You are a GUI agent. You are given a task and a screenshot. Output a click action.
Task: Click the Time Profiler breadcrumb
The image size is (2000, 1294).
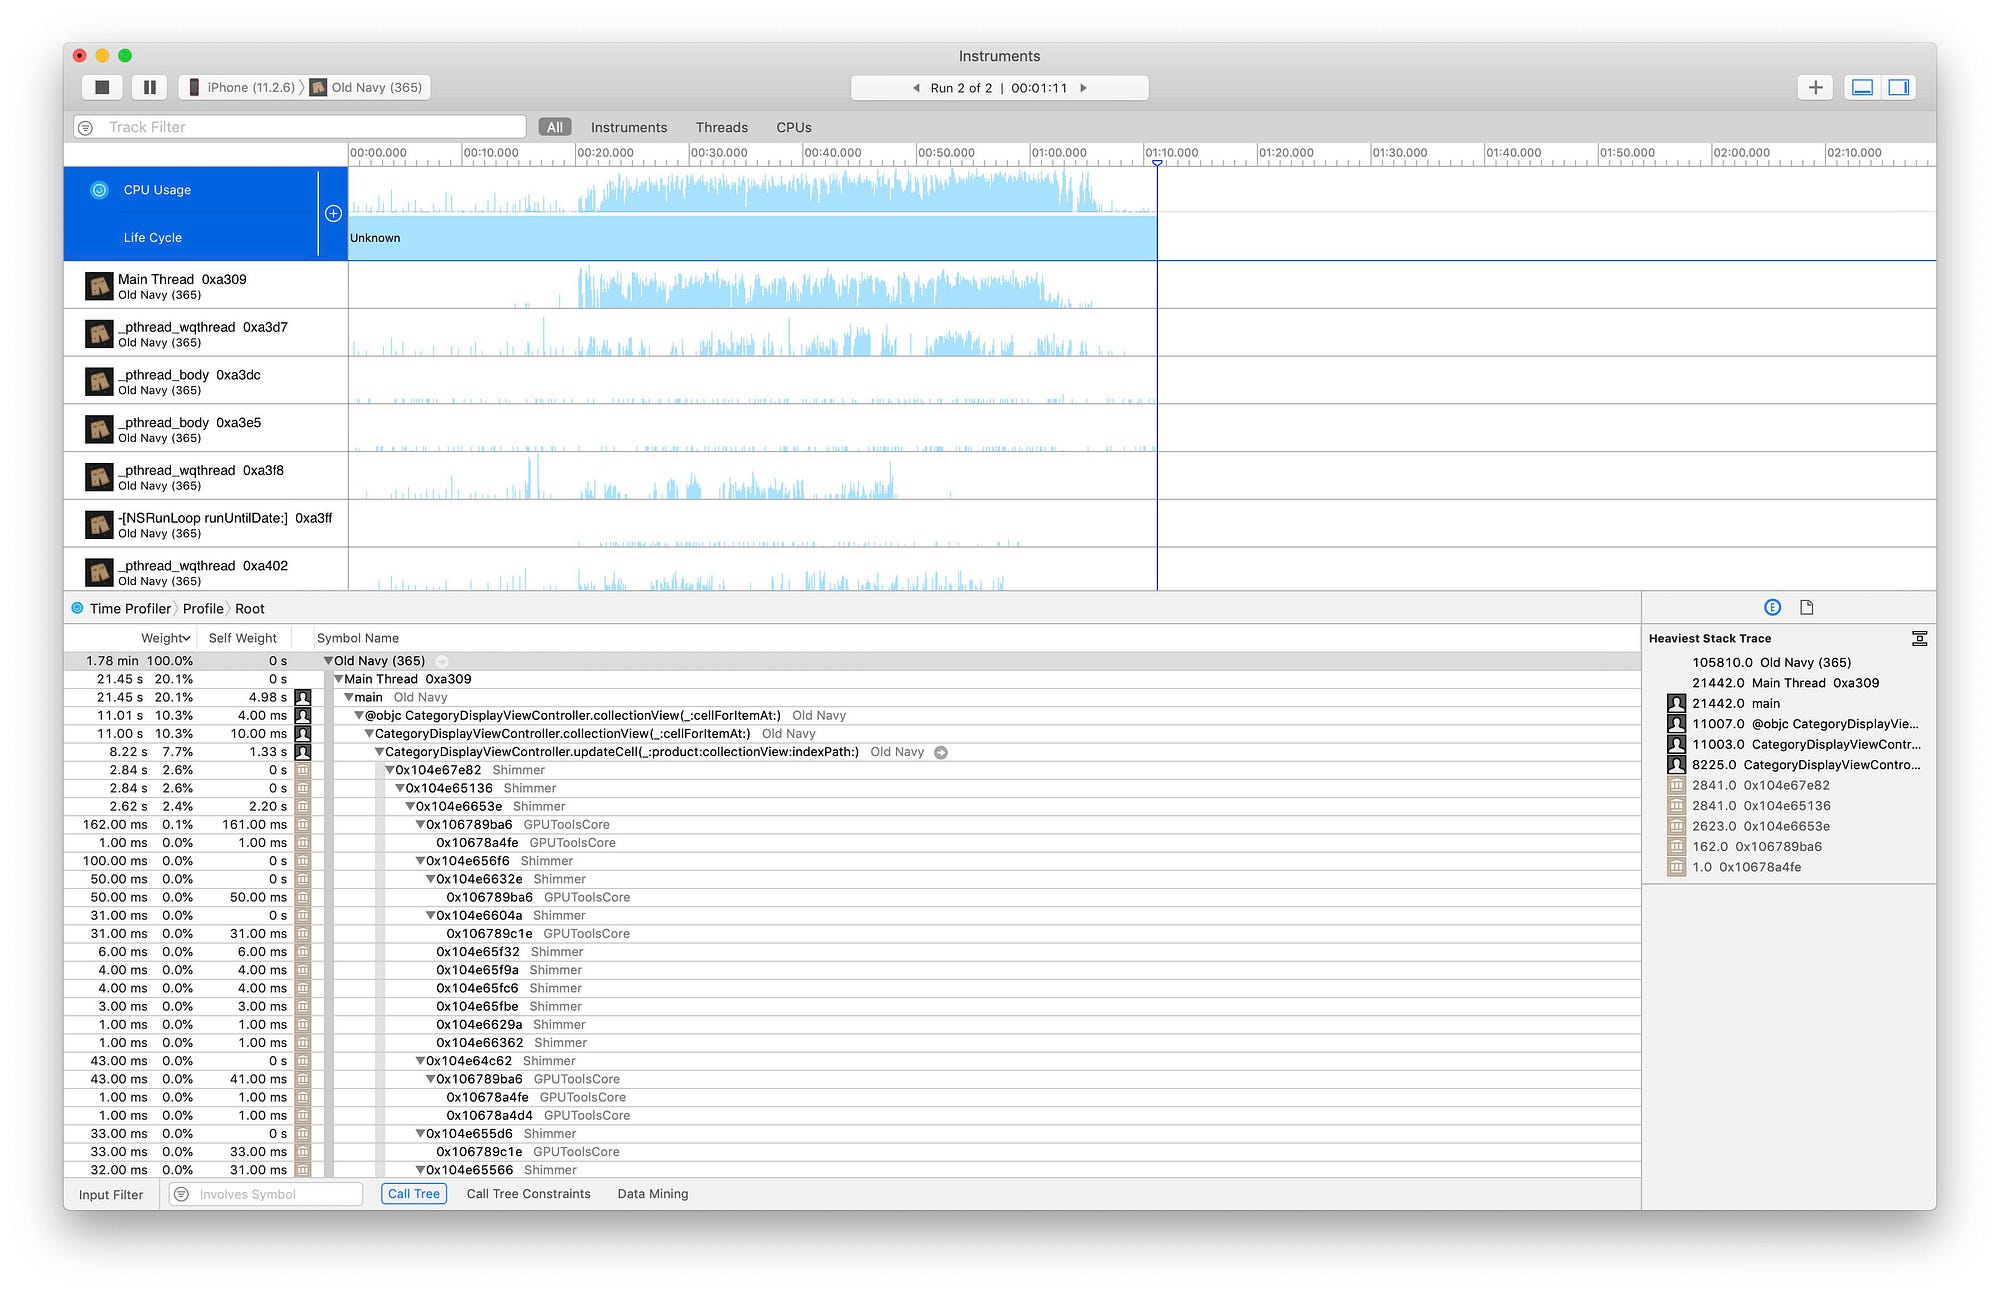coord(130,608)
